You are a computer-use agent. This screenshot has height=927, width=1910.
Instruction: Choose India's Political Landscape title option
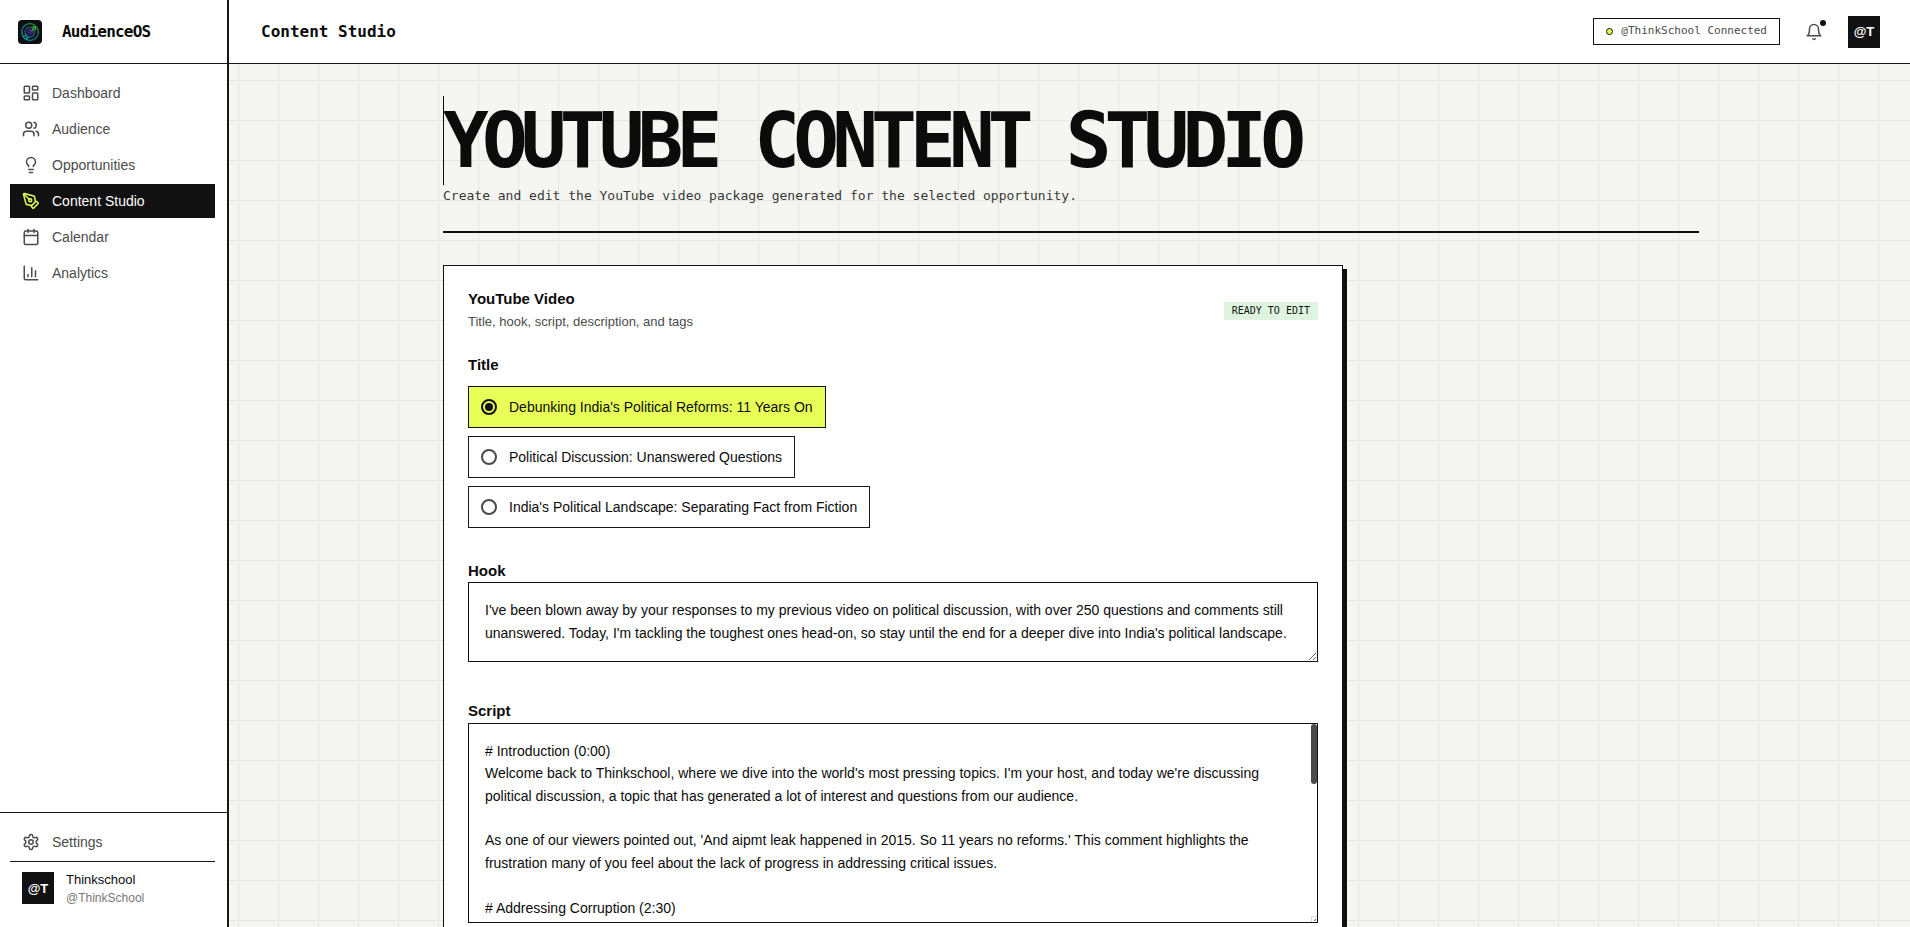pos(669,507)
